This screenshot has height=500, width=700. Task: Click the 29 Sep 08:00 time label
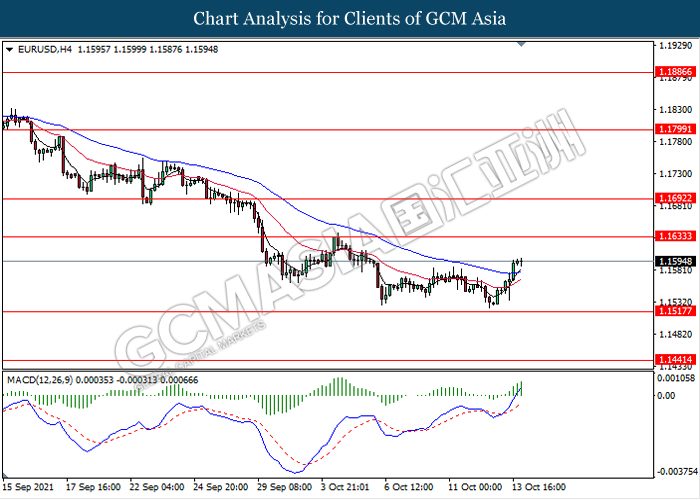(284, 487)
